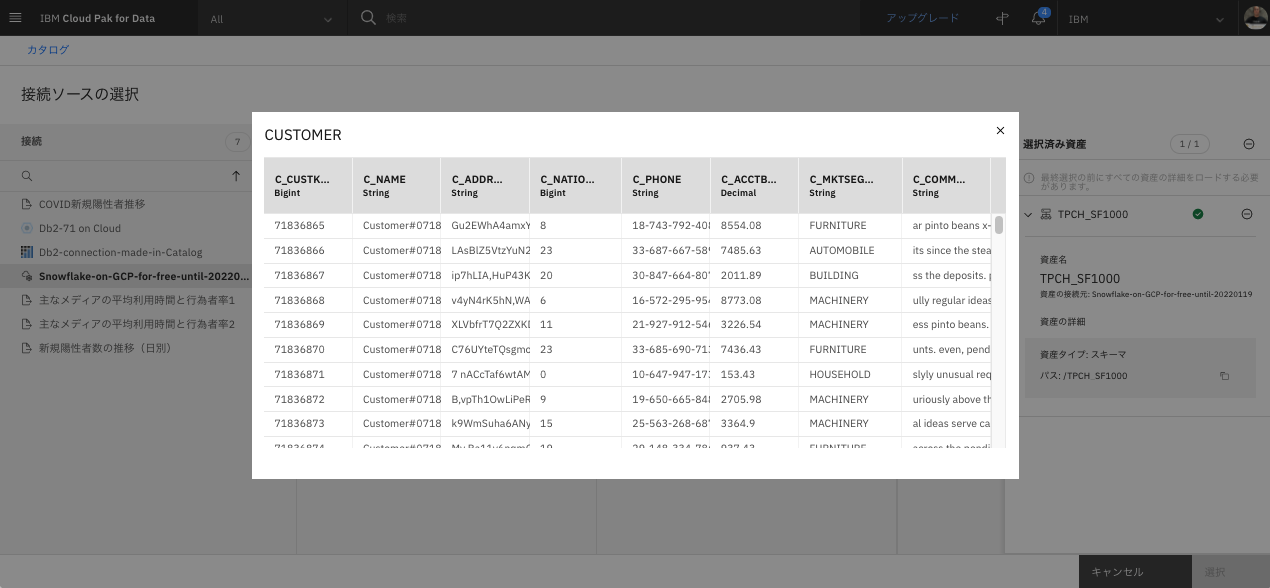Click the C_NATIO column header
The height and width of the screenshot is (588, 1270).
click(x=575, y=186)
